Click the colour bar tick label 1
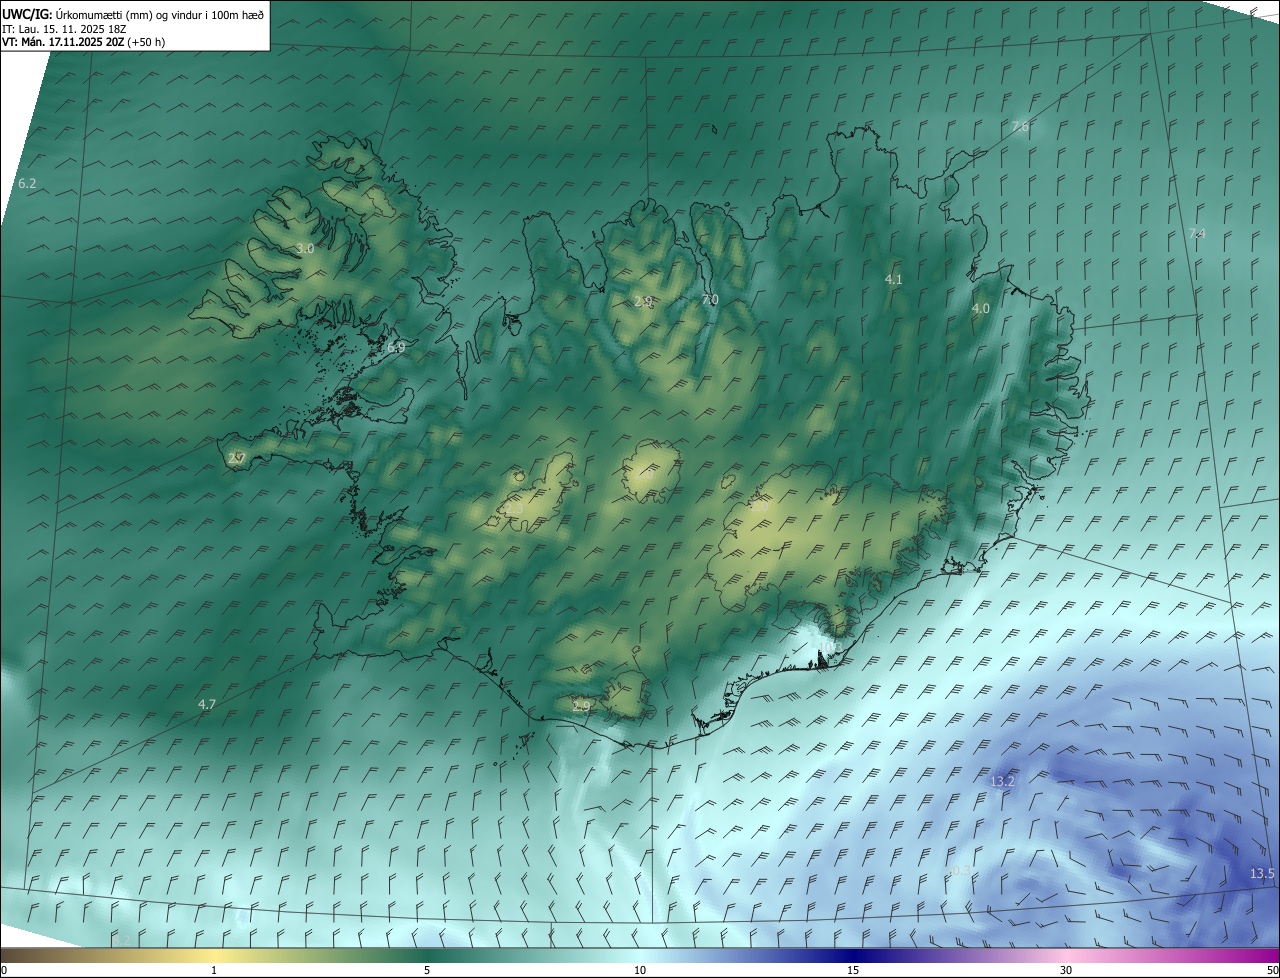1280x978 pixels. click(x=214, y=970)
